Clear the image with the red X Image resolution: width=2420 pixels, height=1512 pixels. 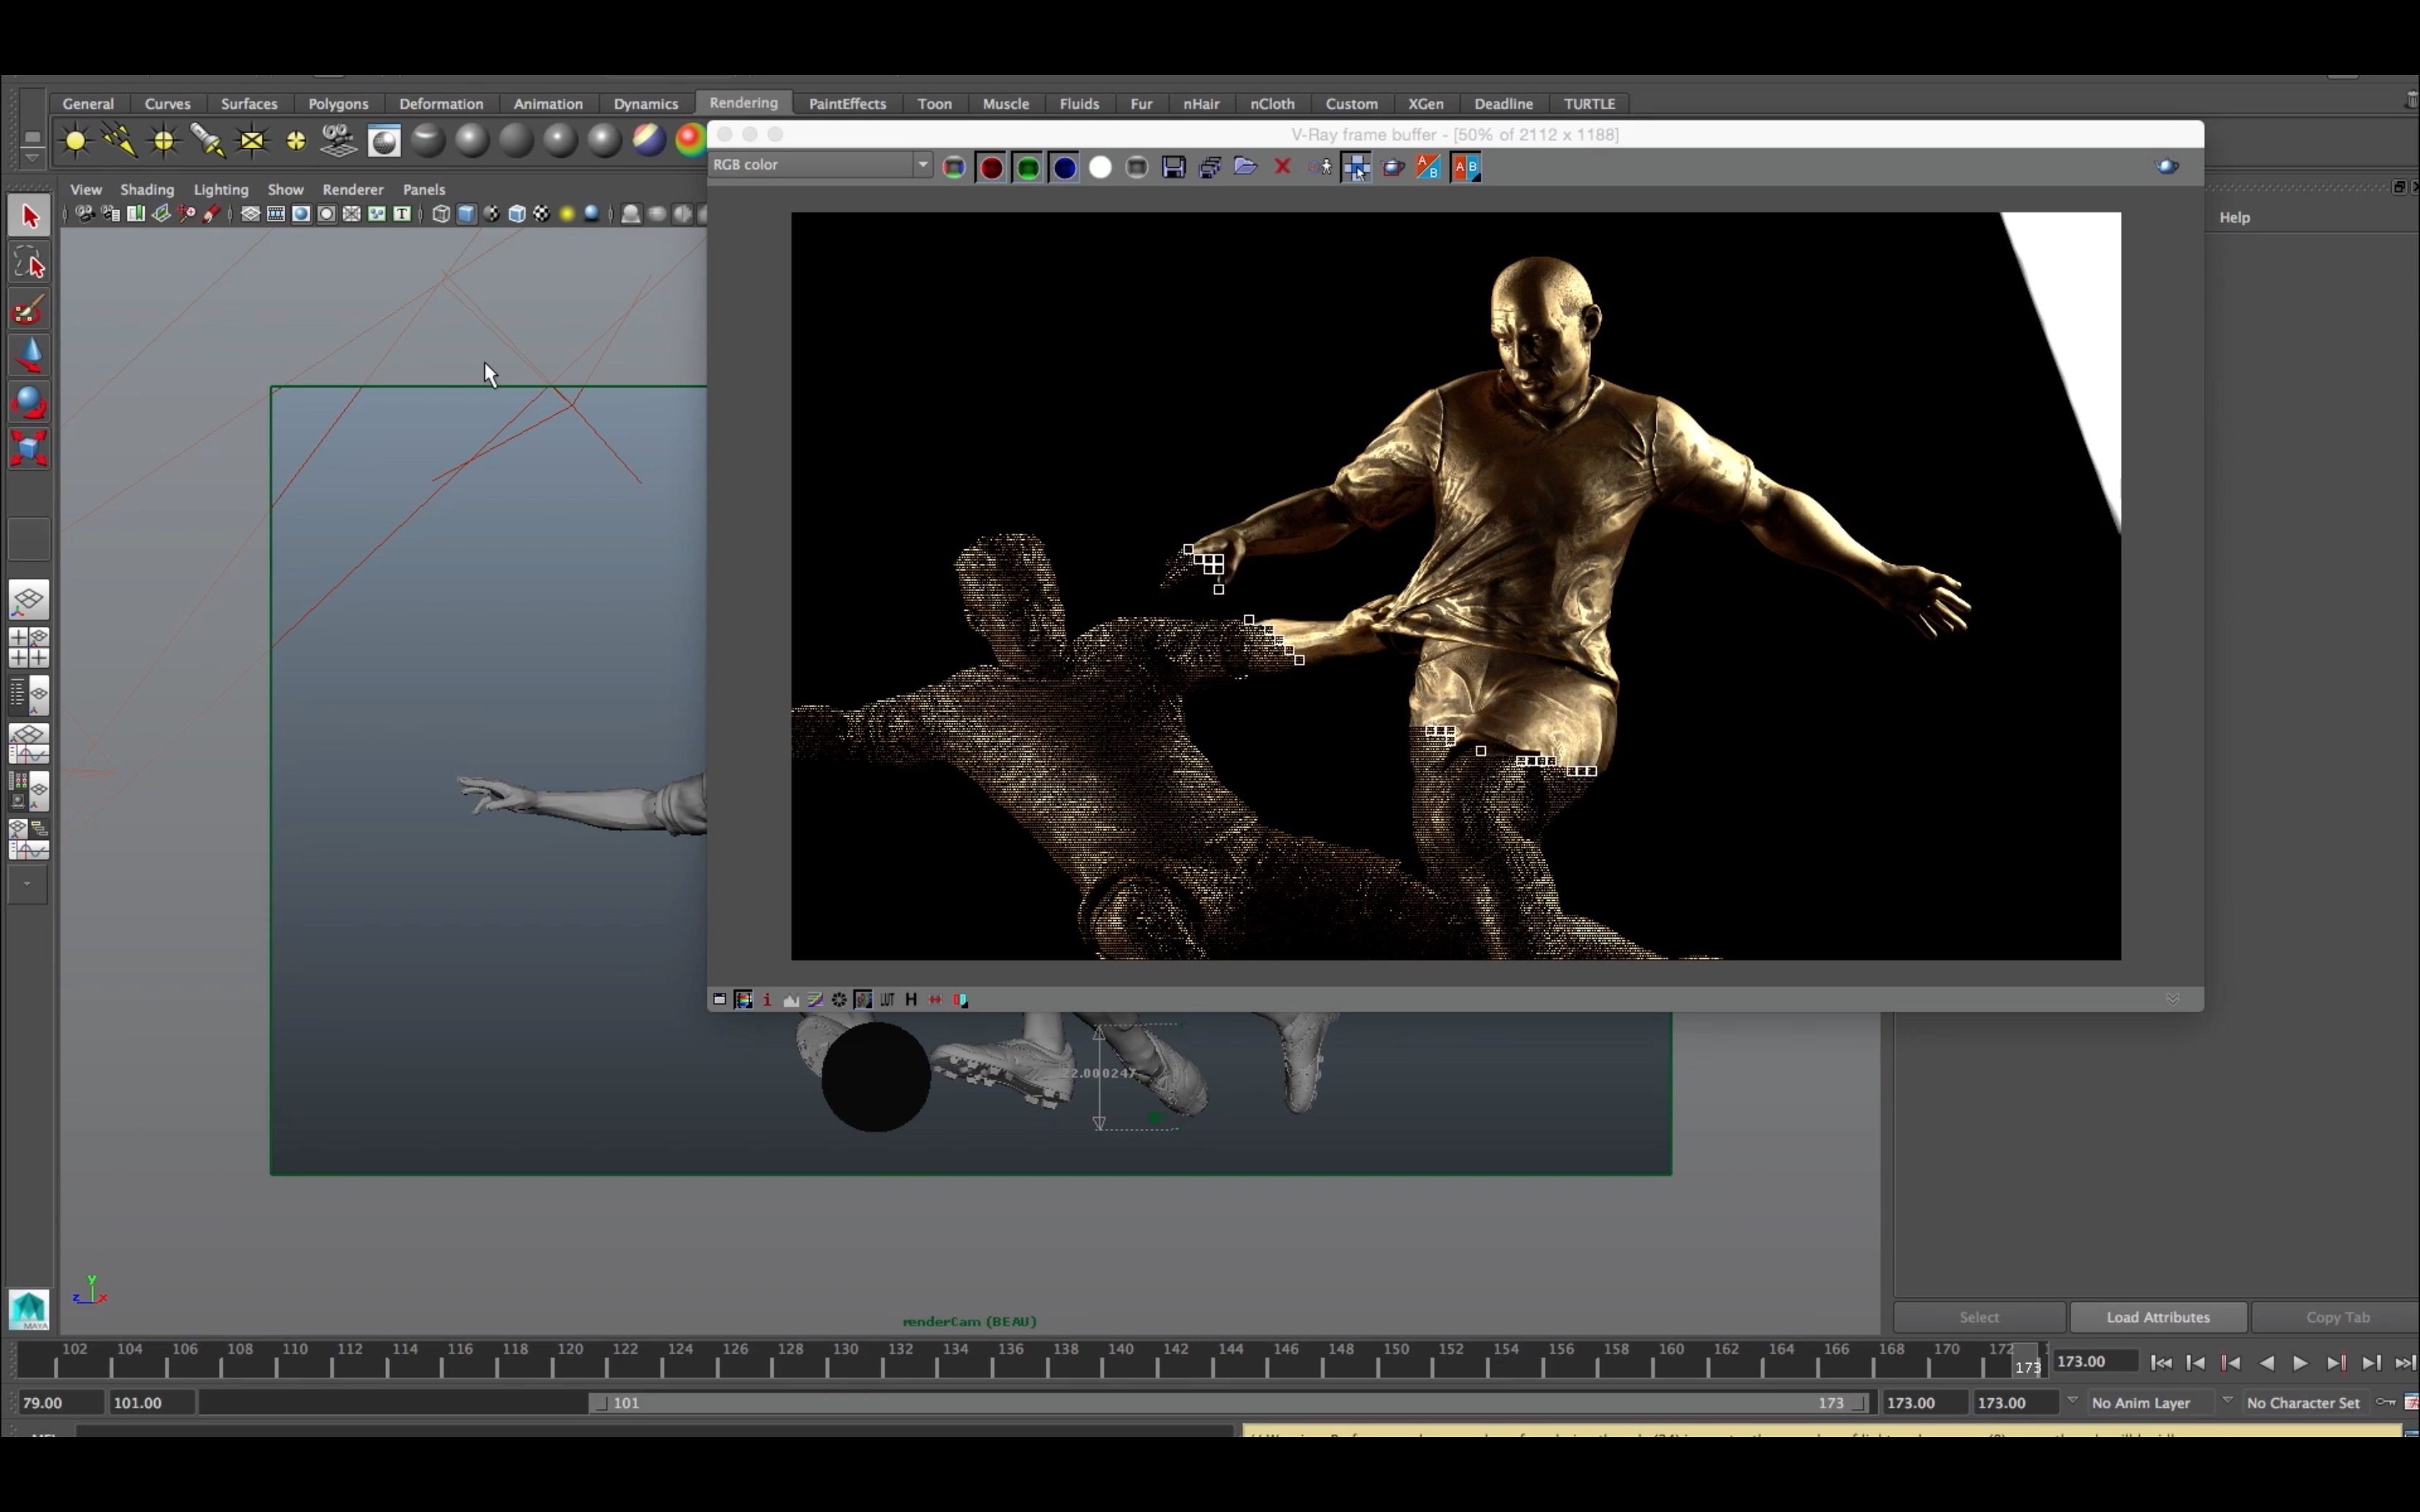pos(1282,167)
